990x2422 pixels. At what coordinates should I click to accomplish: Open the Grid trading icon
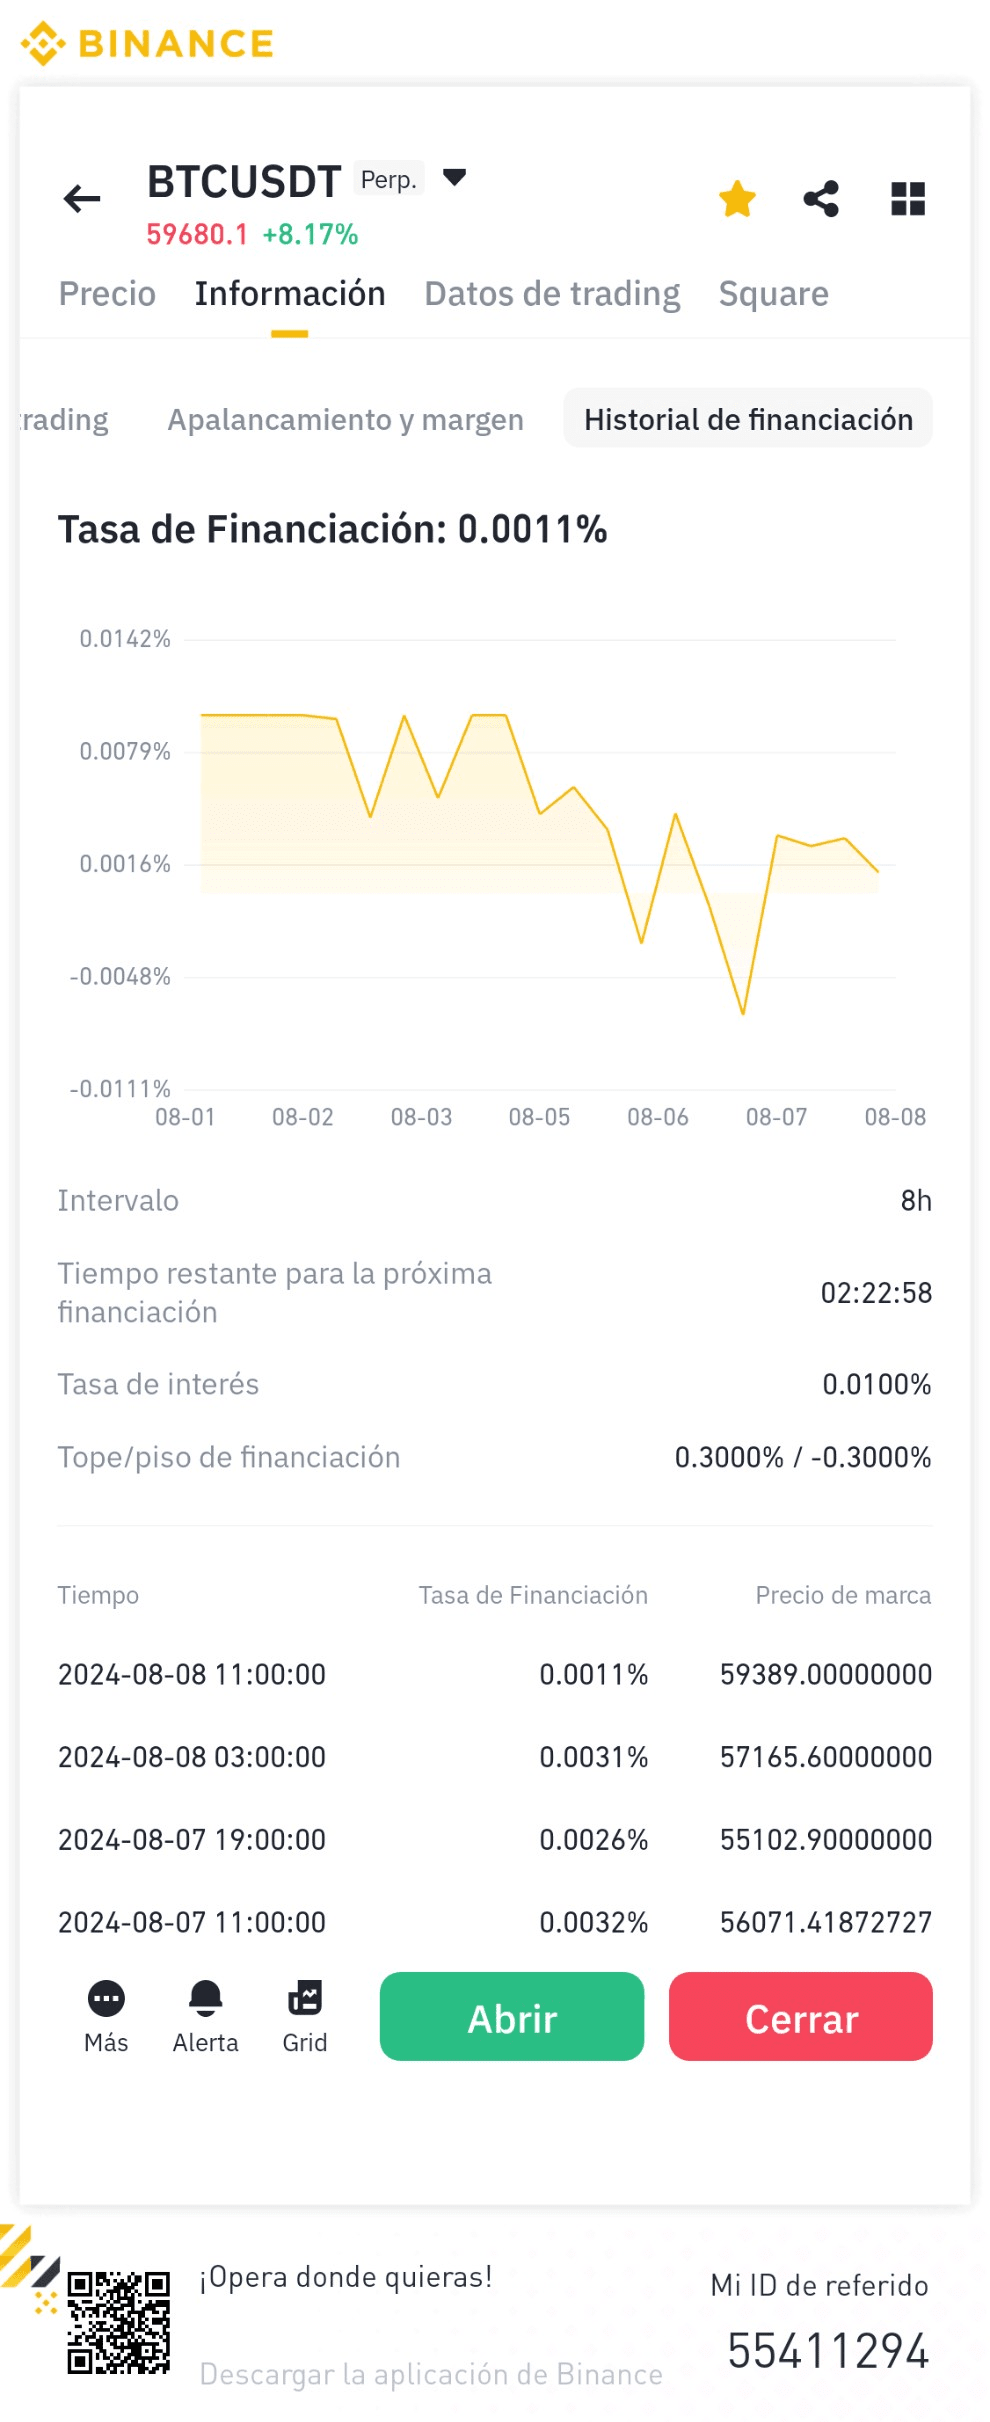(x=305, y=1999)
